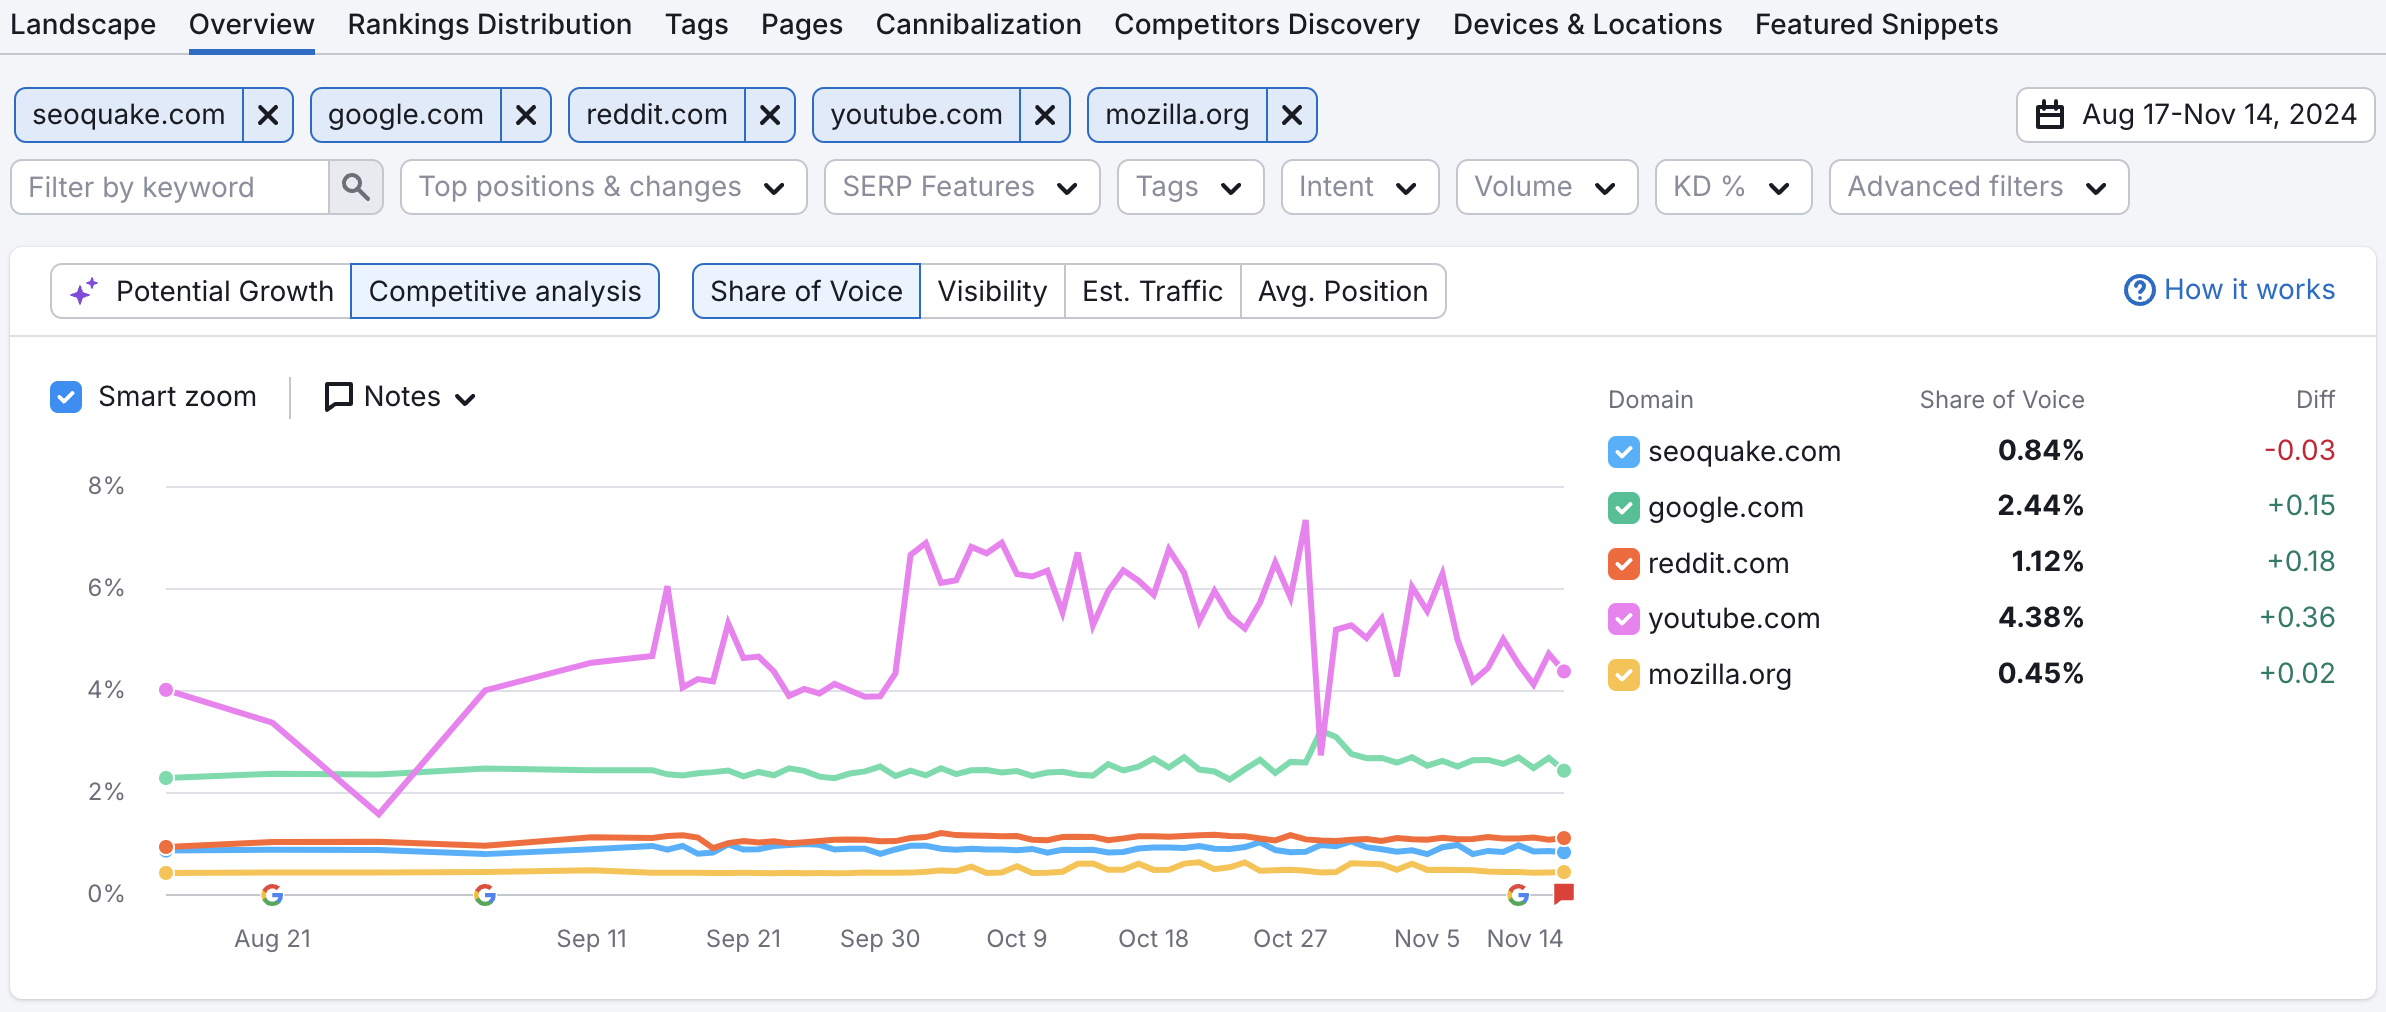Remove the mozilla.org domain chip
Image resolution: width=2386 pixels, height=1012 pixels.
pyautogui.click(x=1292, y=115)
